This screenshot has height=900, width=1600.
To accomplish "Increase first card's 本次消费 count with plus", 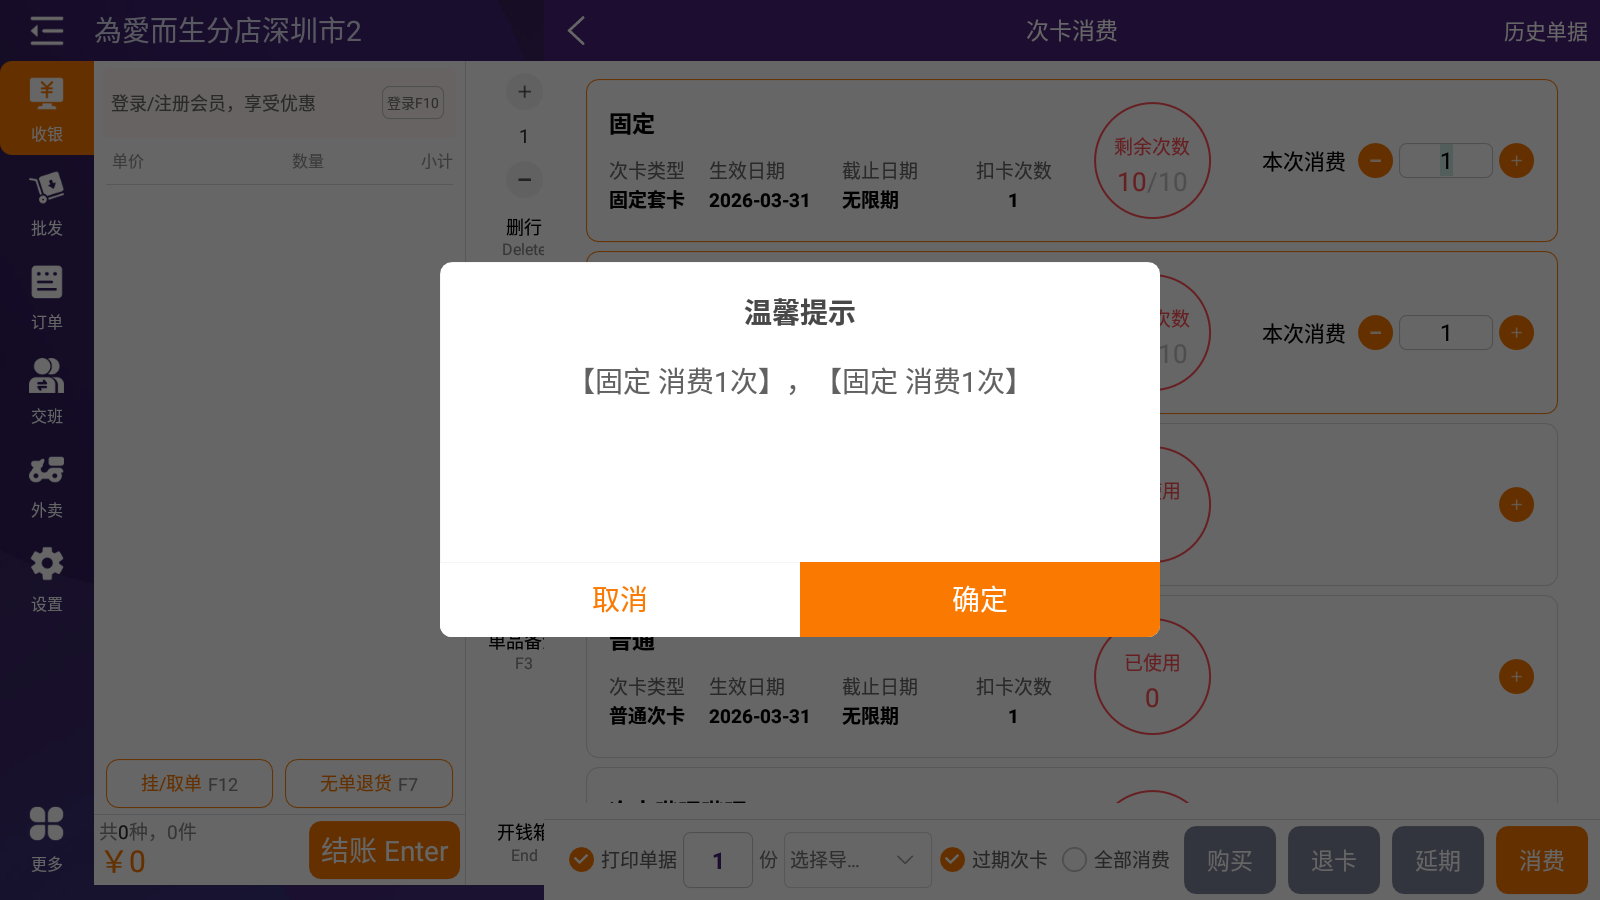I will 1516,161.
